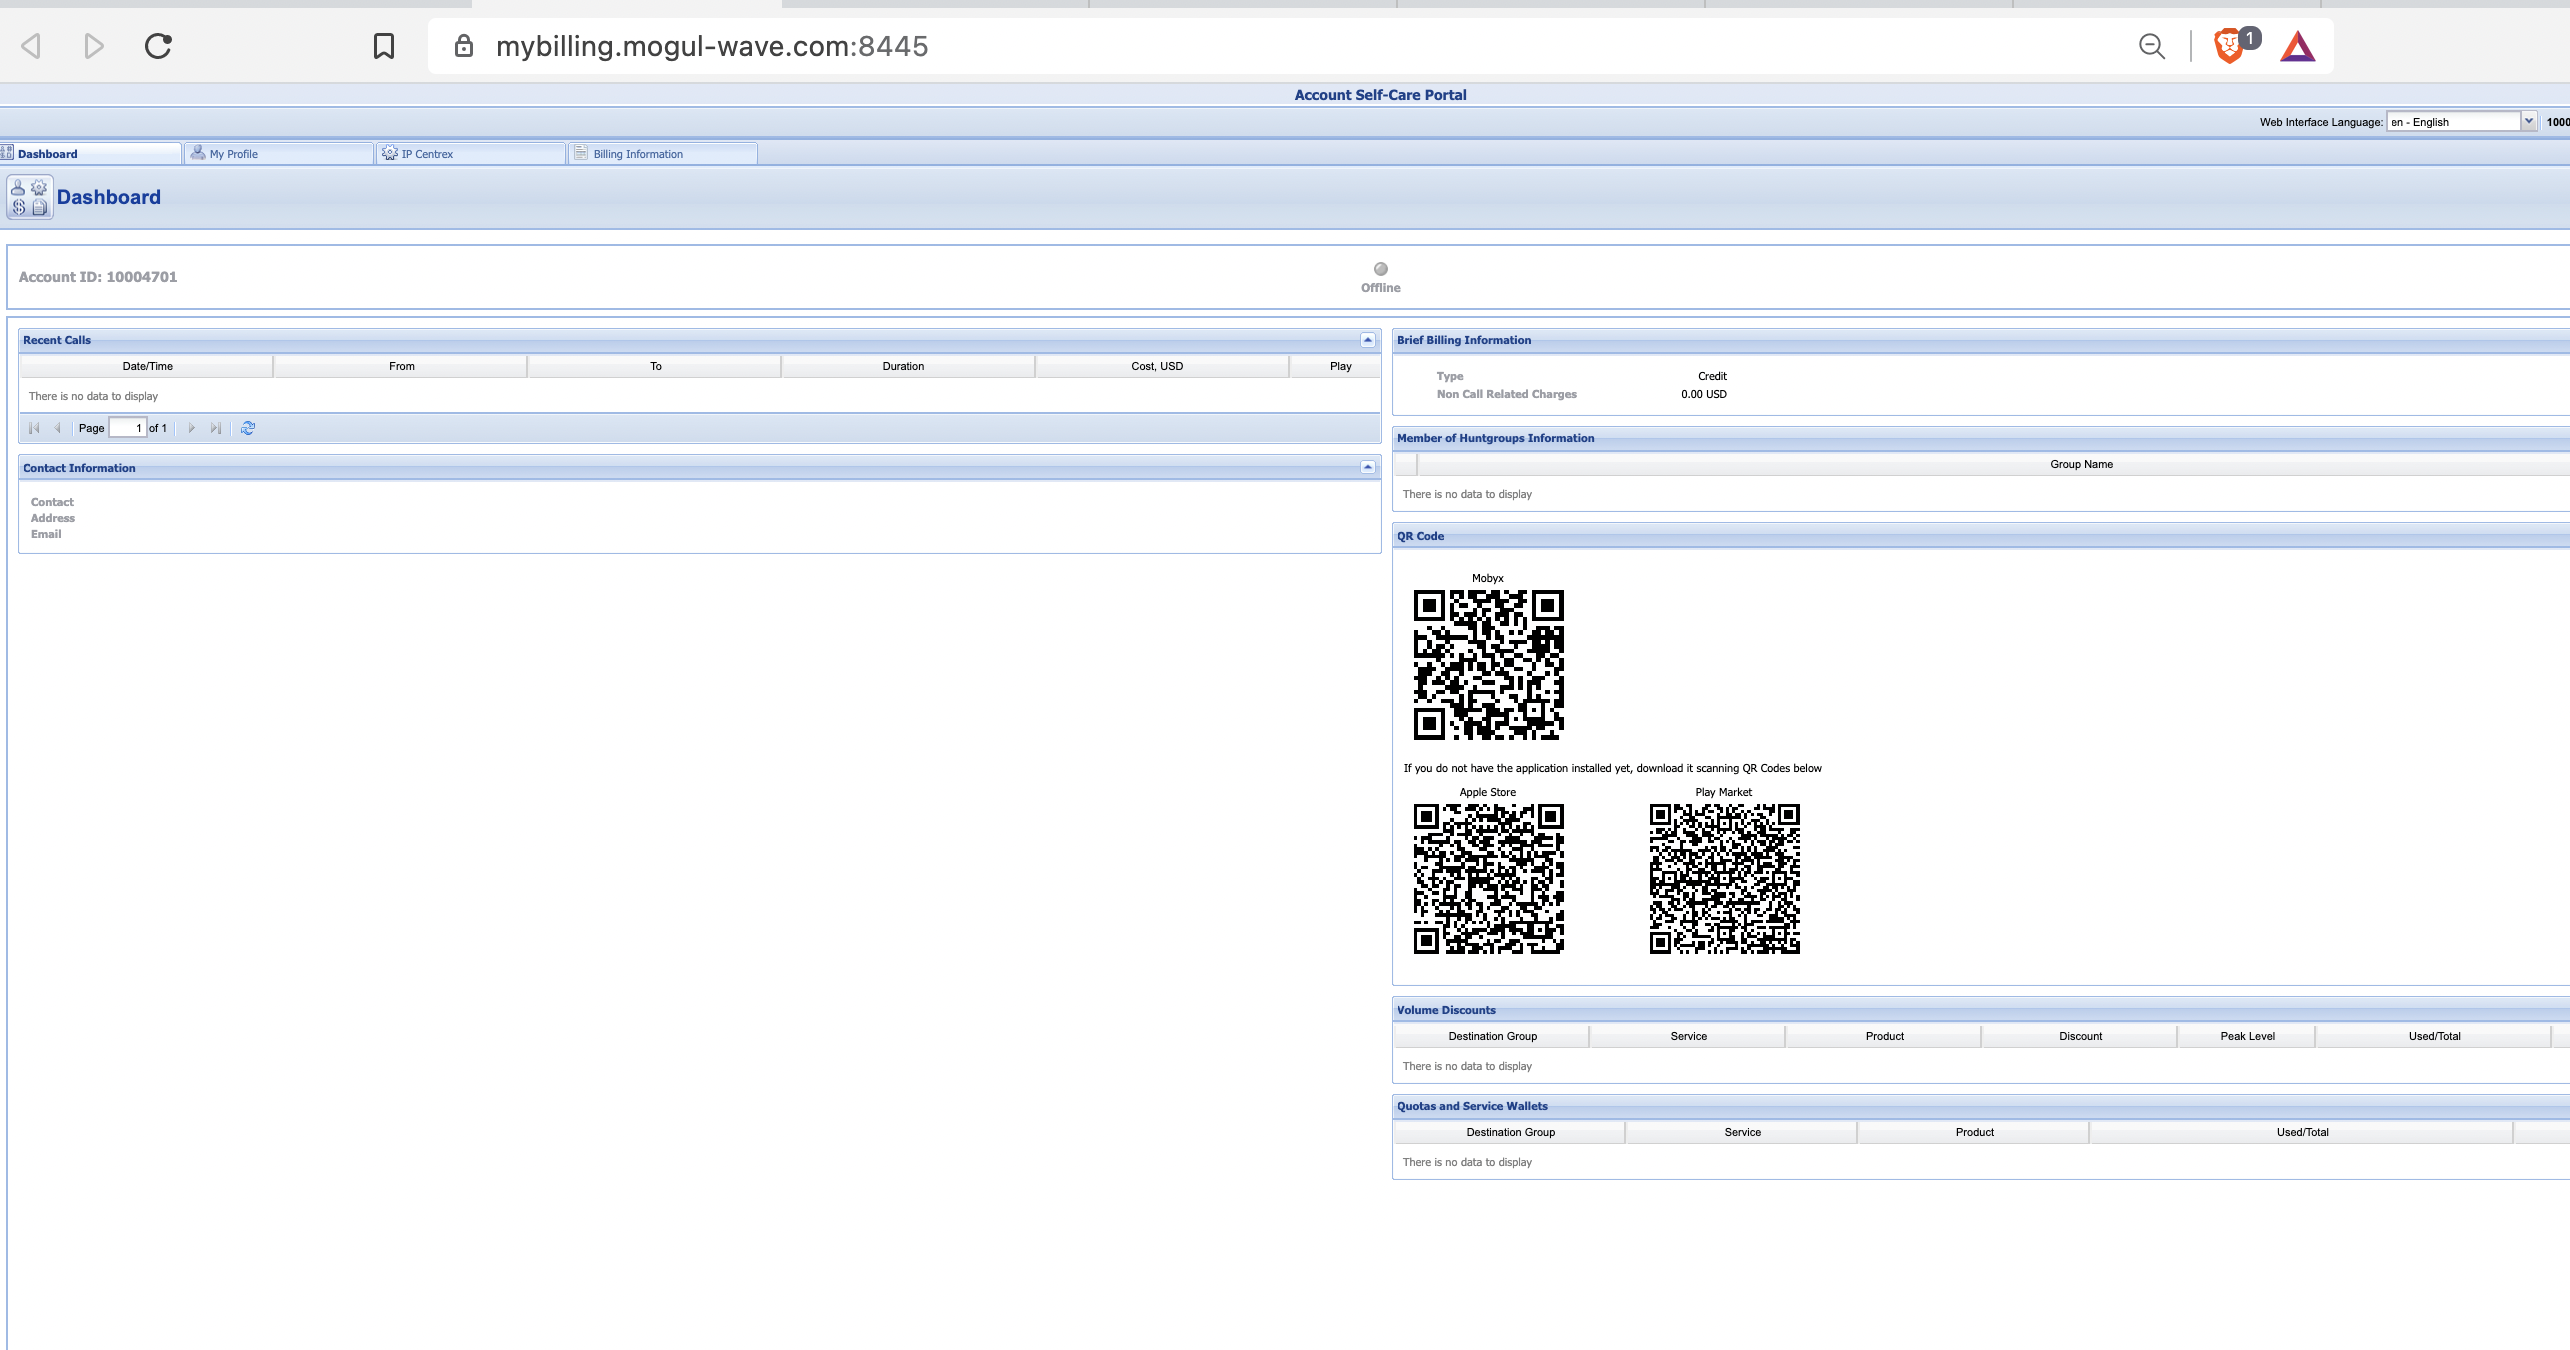
Task: Click the padlock site security icon
Action: 463,46
